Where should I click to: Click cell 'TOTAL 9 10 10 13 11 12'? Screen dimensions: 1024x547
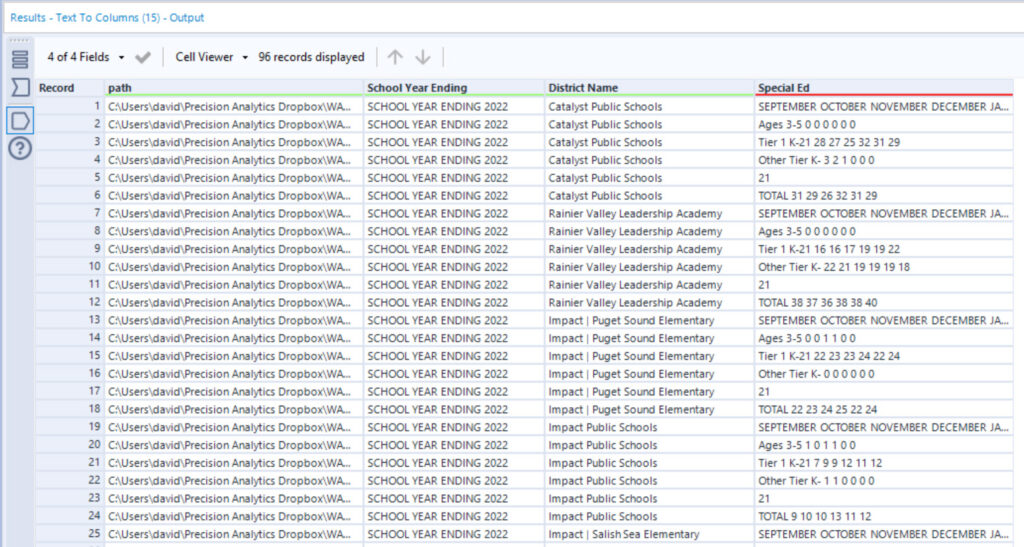point(884,516)
